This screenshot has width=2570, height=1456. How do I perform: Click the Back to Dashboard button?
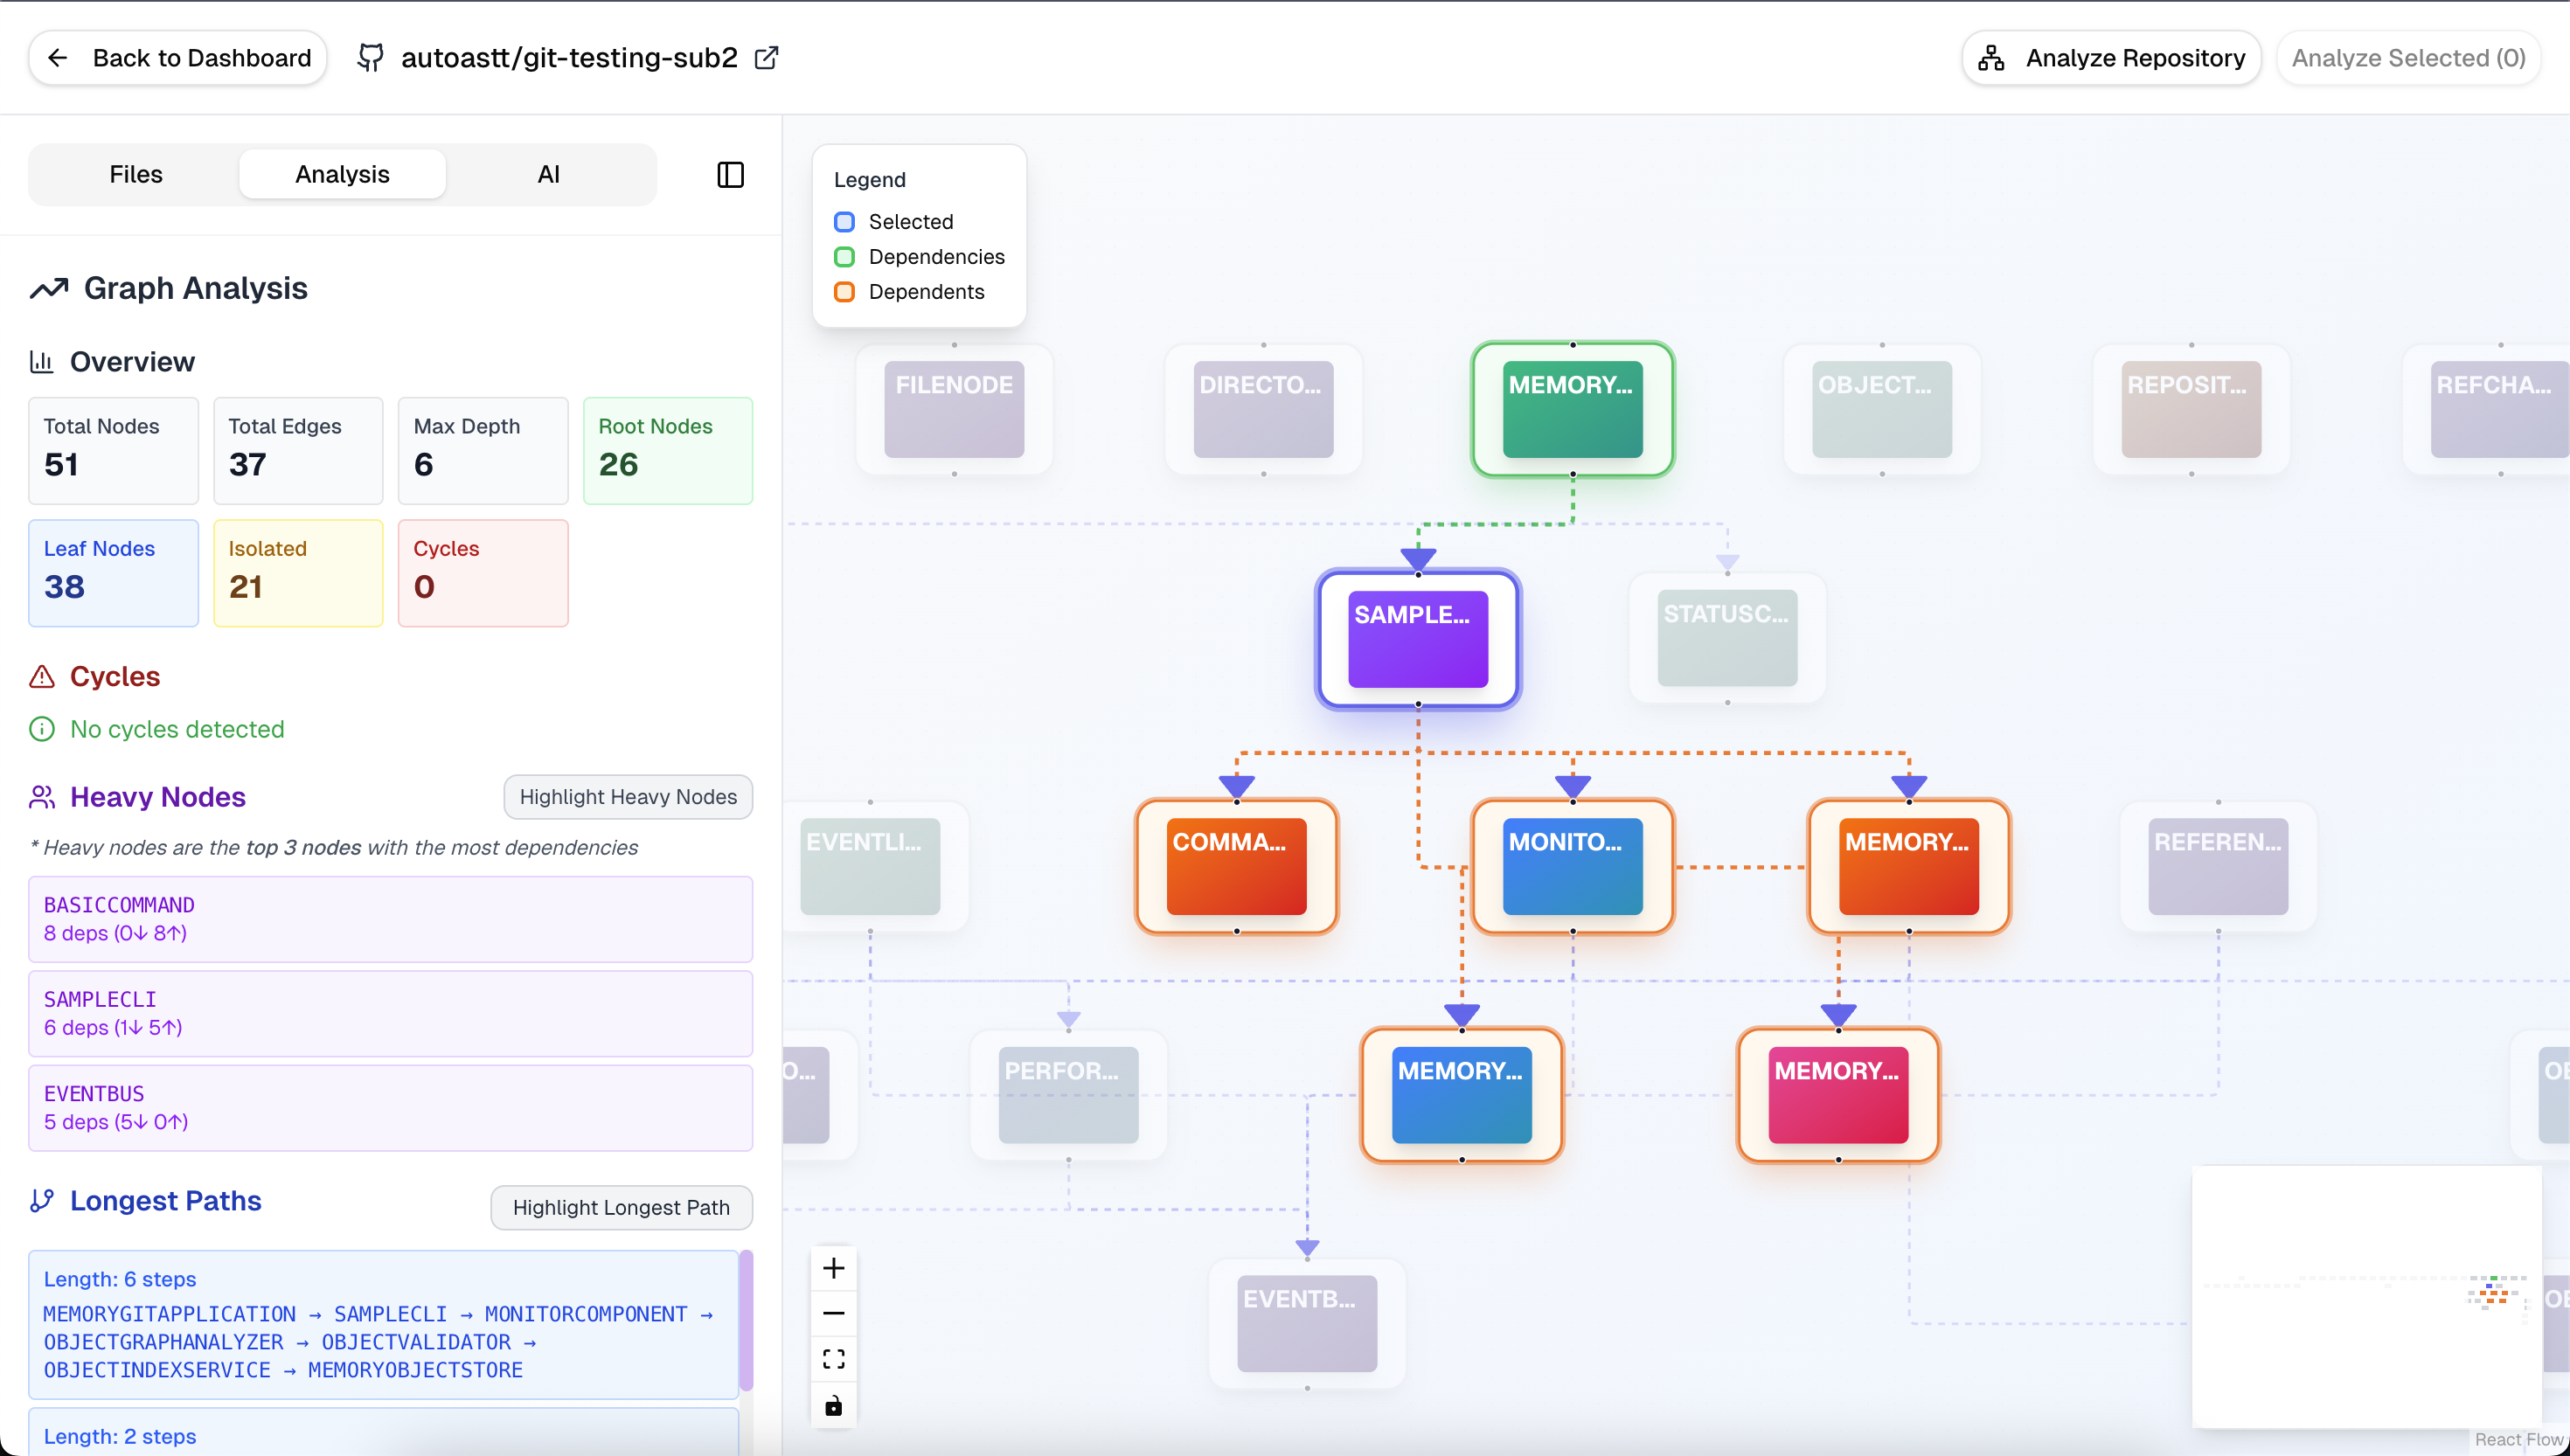coord(178,58)
